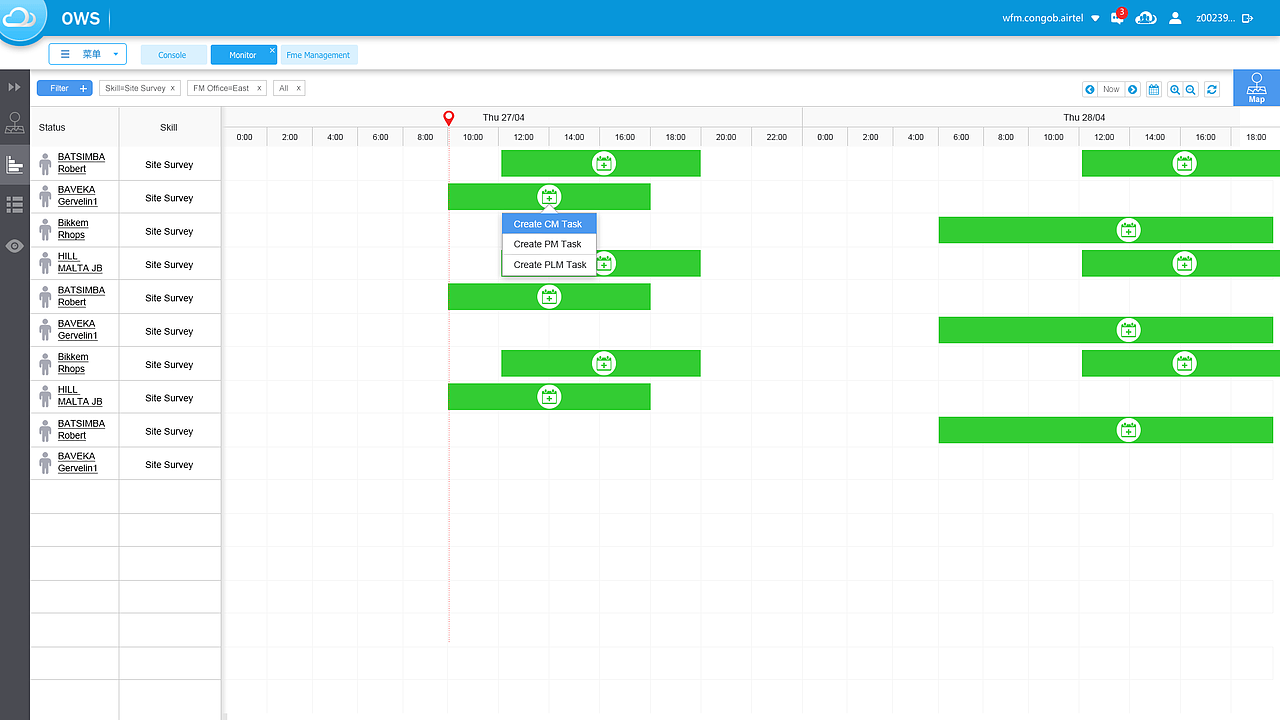This screenshot has width=1280, height=720.
Task: Open the Map panel button
Action: click(x=1256, y=88)
